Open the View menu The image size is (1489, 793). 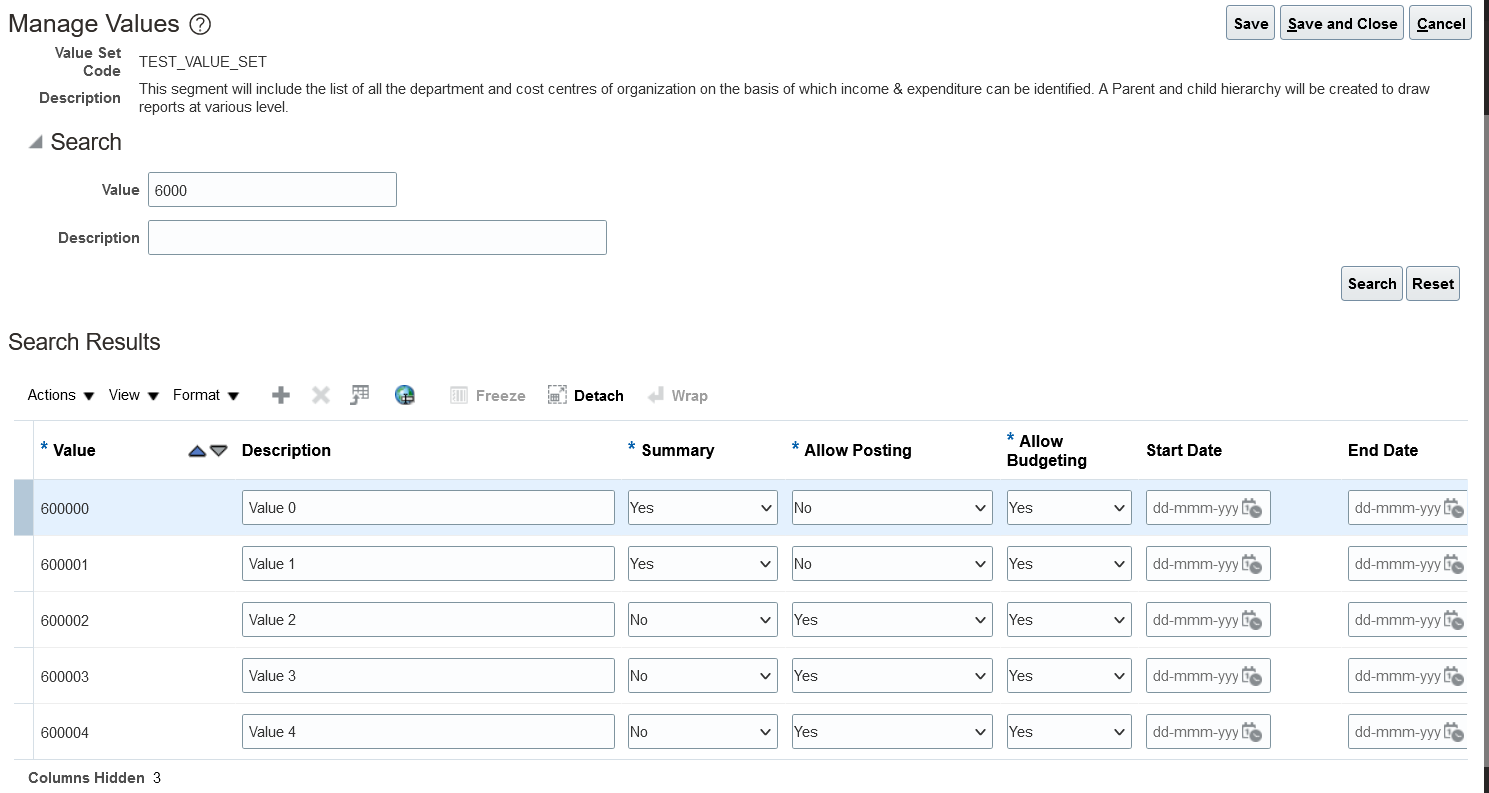coord(134,395)
